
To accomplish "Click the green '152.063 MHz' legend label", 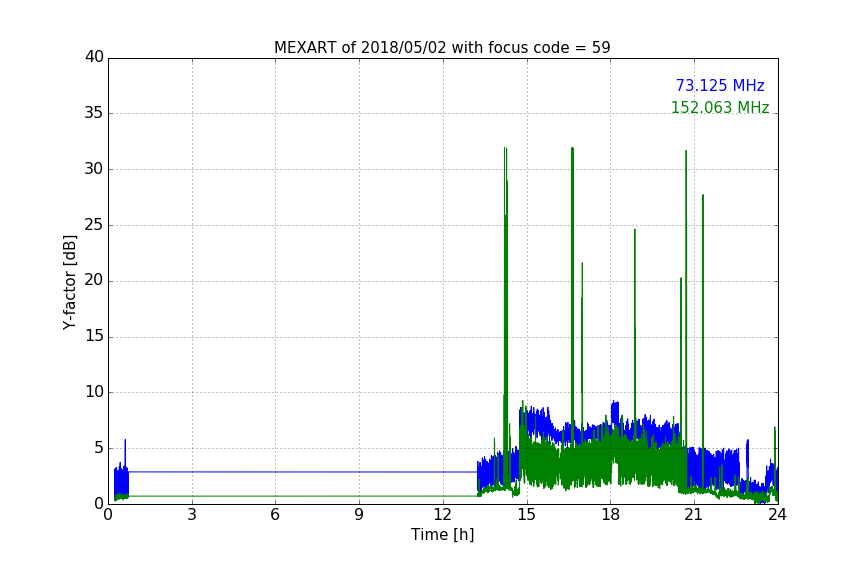I will click(x=720, y=107).
